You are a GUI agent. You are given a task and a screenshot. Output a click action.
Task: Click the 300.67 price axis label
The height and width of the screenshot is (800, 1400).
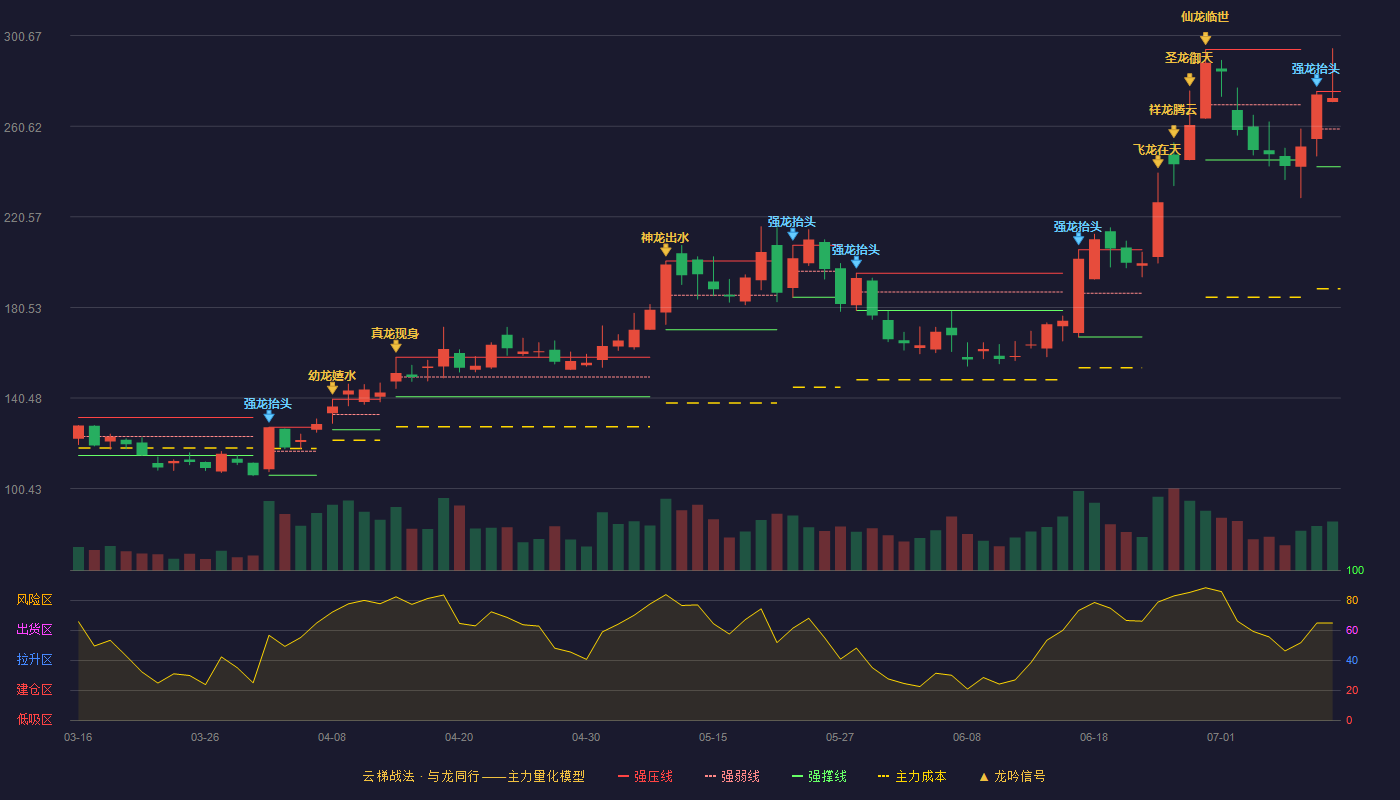pyautogui.click(x=22, y=37)
